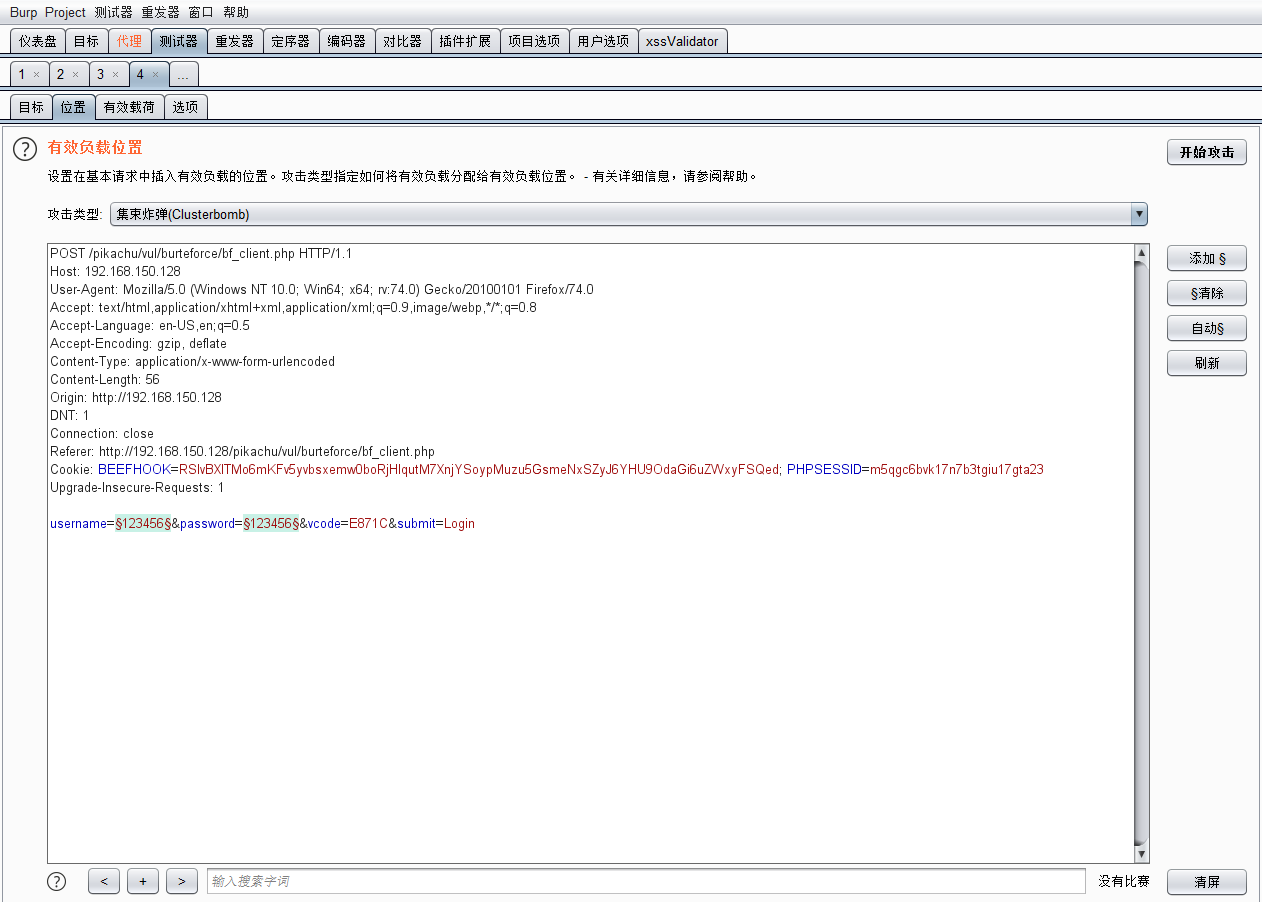
Task: Open the 窗口 menu
Action: pos(201,12)
